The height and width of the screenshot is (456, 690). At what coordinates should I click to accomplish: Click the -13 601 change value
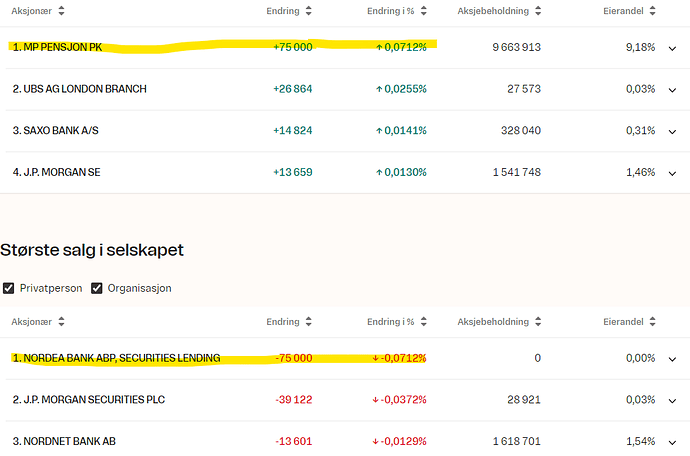tap(294, 441)
